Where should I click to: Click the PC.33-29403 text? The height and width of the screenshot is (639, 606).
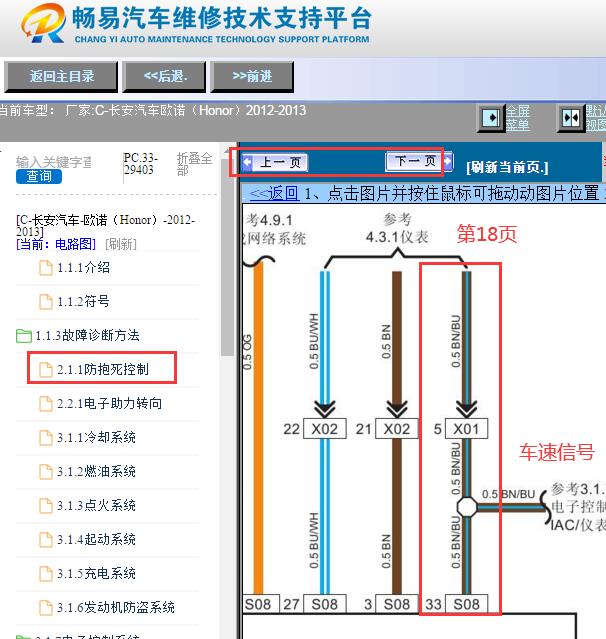point(141,164)
